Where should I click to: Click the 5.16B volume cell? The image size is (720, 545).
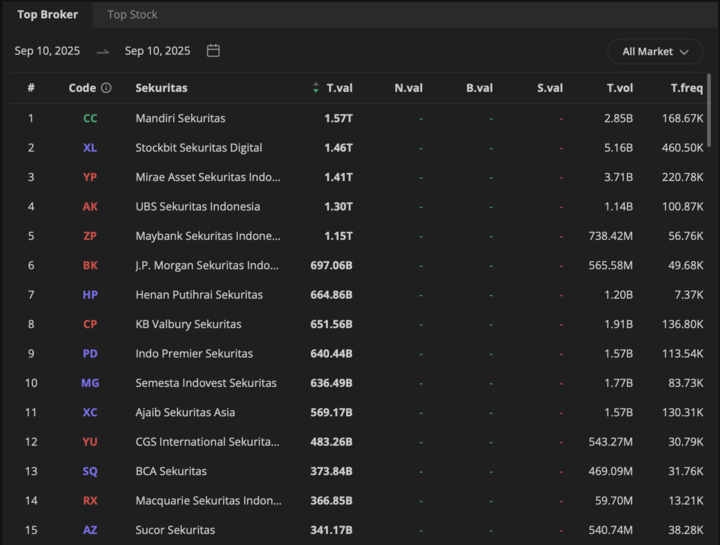coord(619,148)
